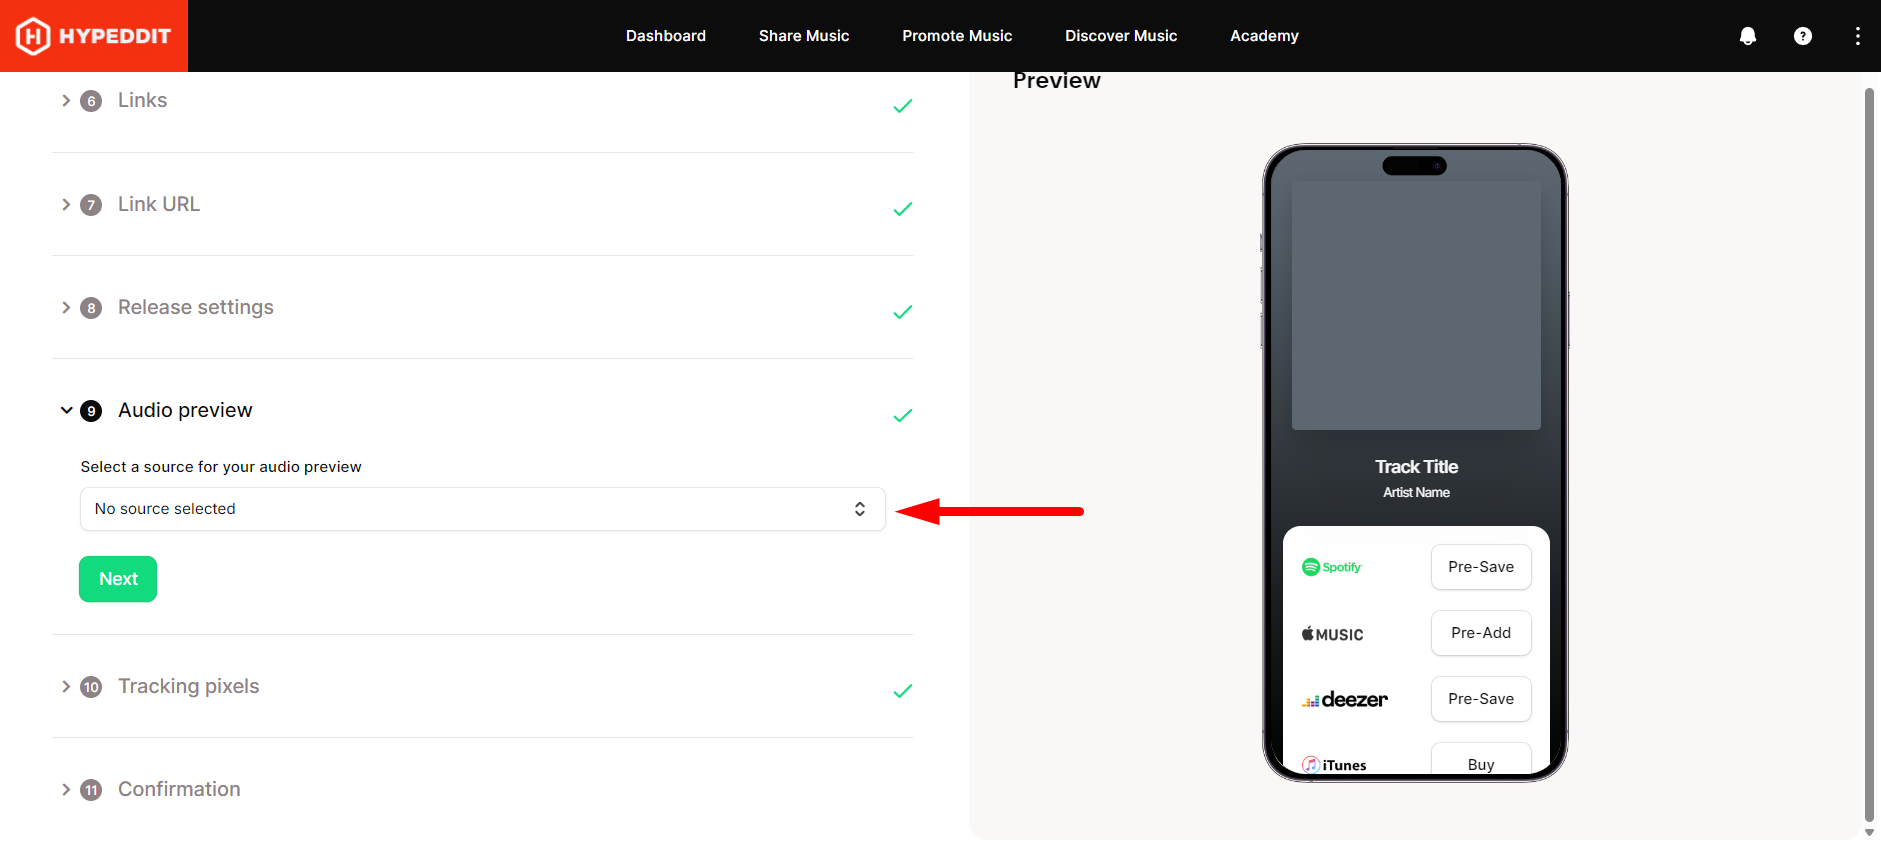Viewport: 1881px width, 866px height.
Task: Expand the Links section
Action: tap(142, 101)
